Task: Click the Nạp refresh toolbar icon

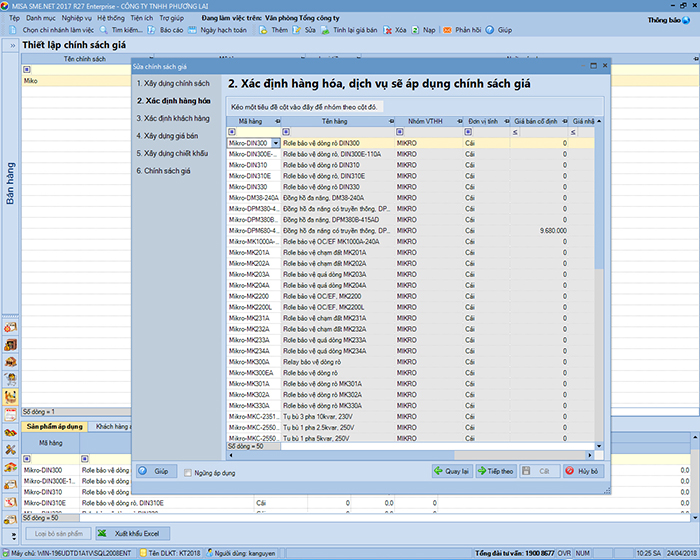Action: (x=415, y=30)
